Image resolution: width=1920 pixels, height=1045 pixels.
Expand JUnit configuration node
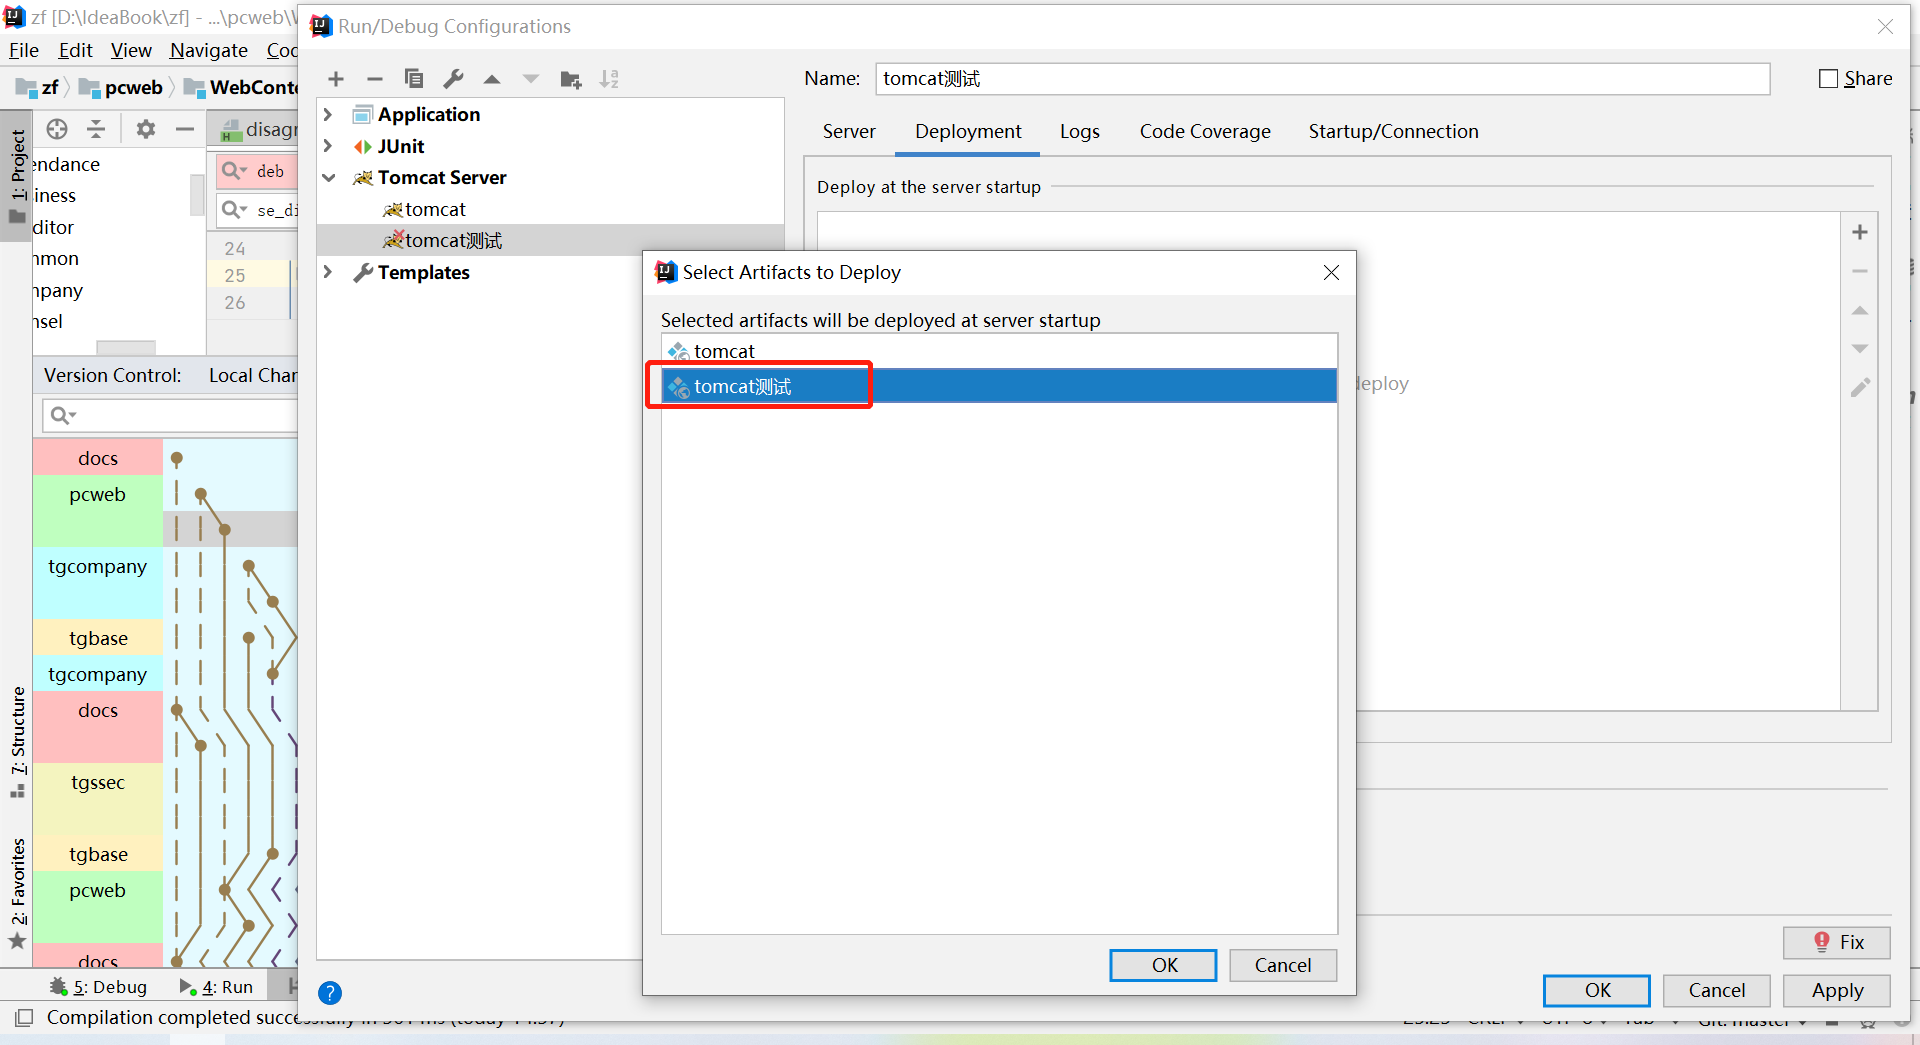tap(328, 146)
